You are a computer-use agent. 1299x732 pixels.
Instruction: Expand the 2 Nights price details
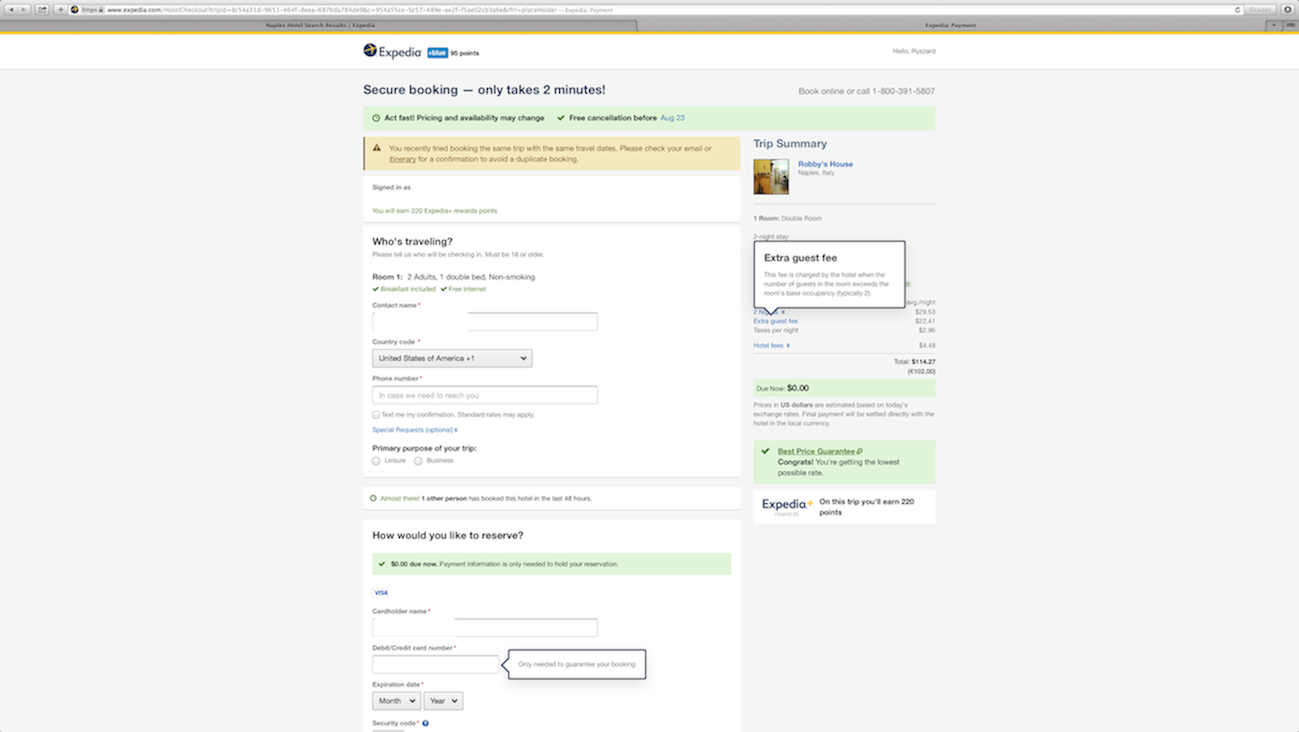point(769,312)
